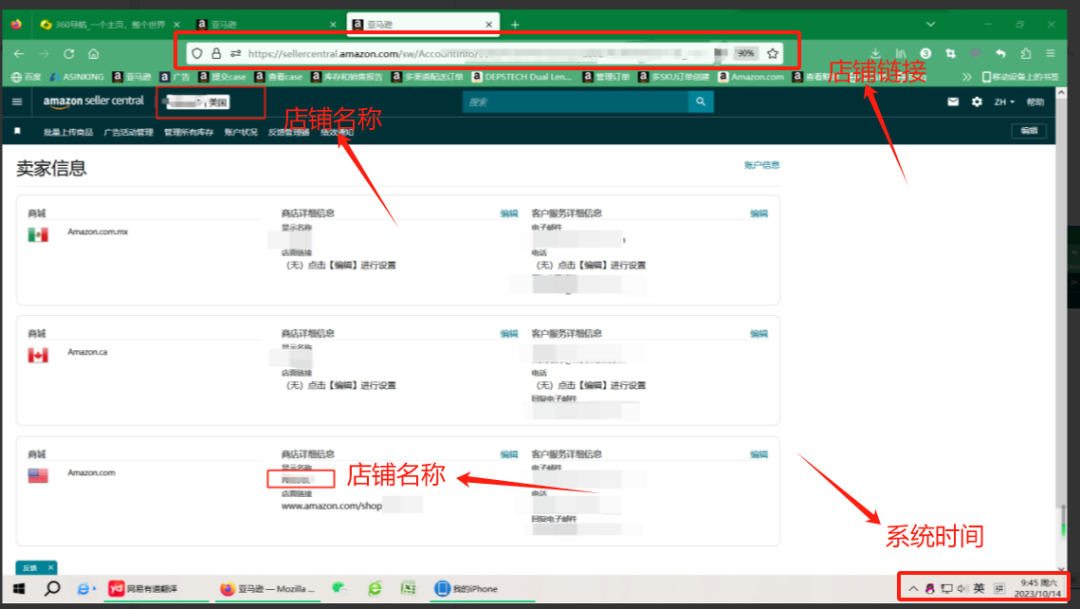1080x609 pixels.
Task: Open the Amazon.com bookmark
Action: (x=751, y=77)
